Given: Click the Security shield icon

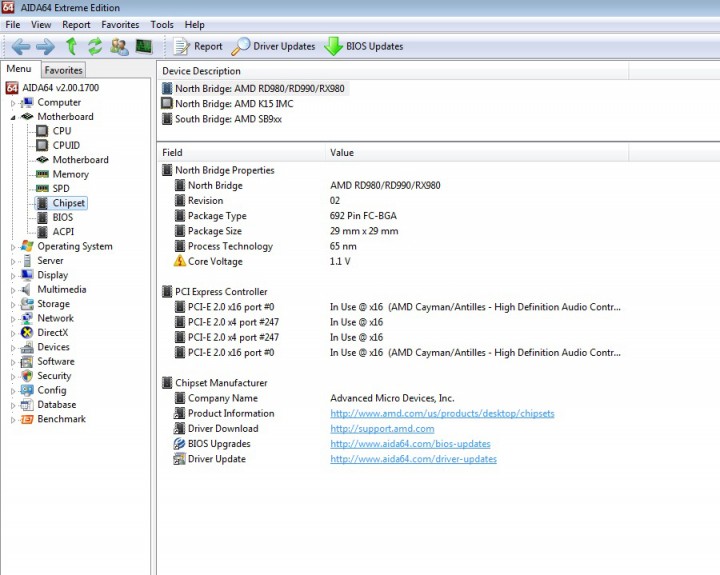Looking at the screenshot, I should coord(27,376).
